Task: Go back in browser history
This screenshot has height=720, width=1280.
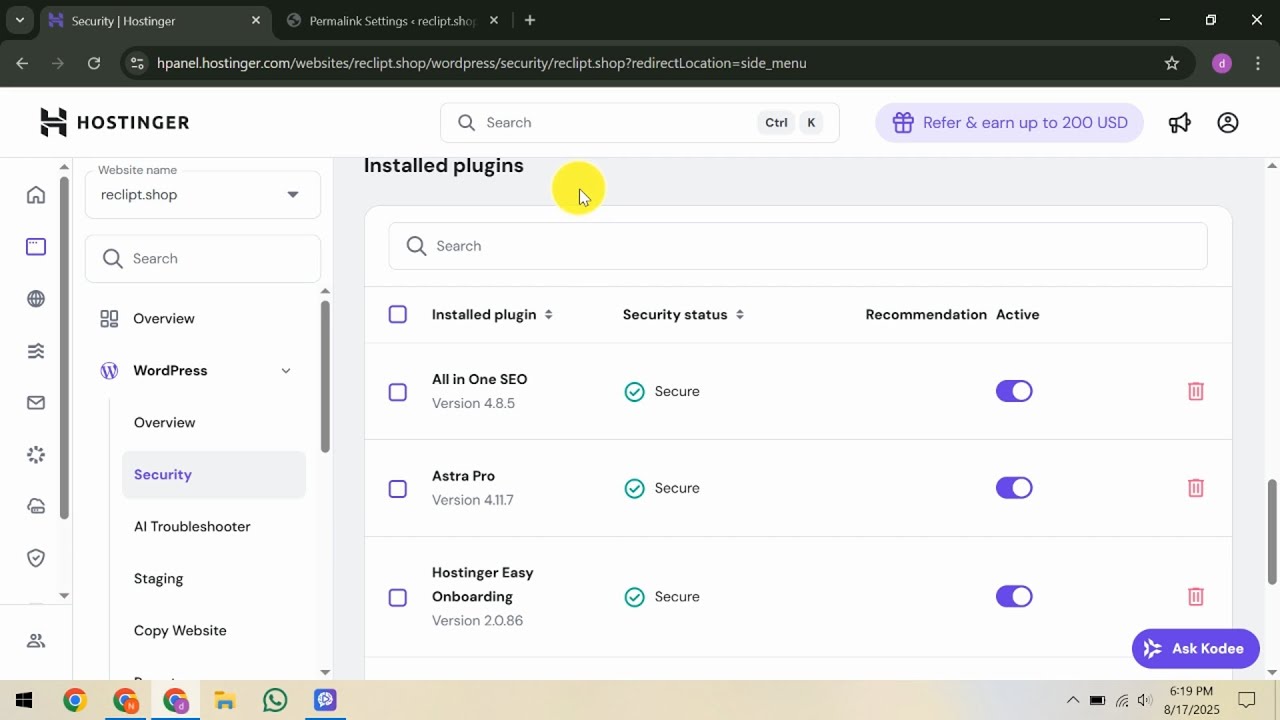Action: 22,63
